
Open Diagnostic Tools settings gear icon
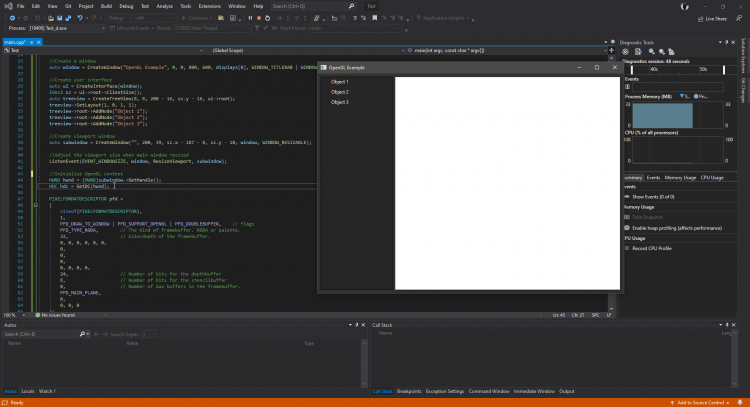[626, 51]
